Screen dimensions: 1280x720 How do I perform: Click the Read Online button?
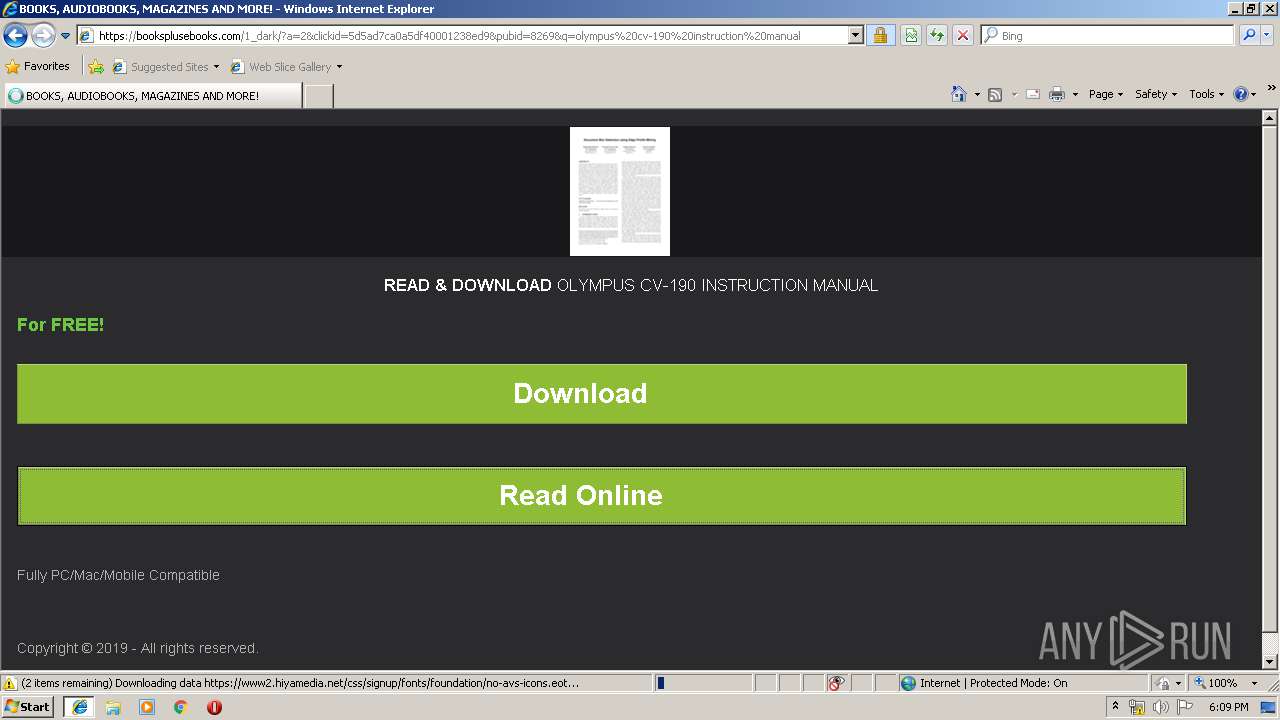(x=602, y=496)
